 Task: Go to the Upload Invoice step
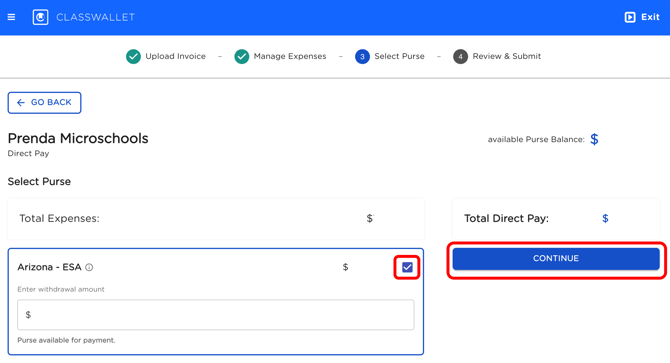point(175,56)
